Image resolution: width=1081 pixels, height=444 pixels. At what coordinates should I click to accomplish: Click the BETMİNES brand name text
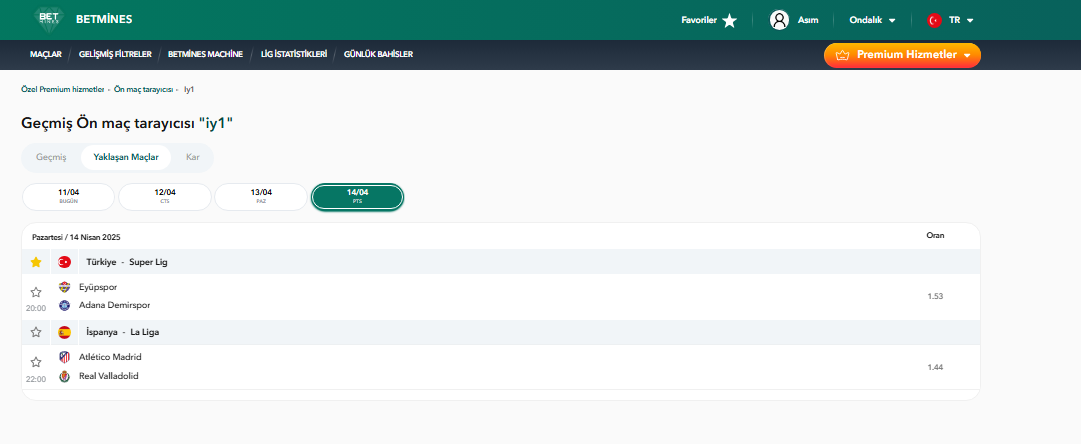[104, 19]
